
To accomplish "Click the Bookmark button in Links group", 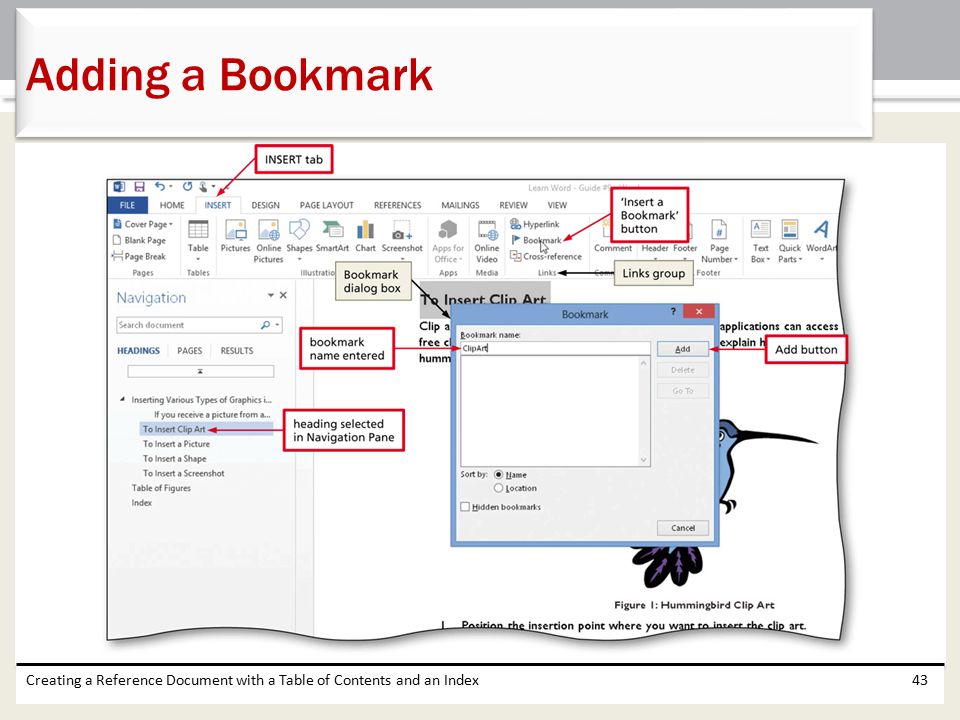I will click(536, 240).
